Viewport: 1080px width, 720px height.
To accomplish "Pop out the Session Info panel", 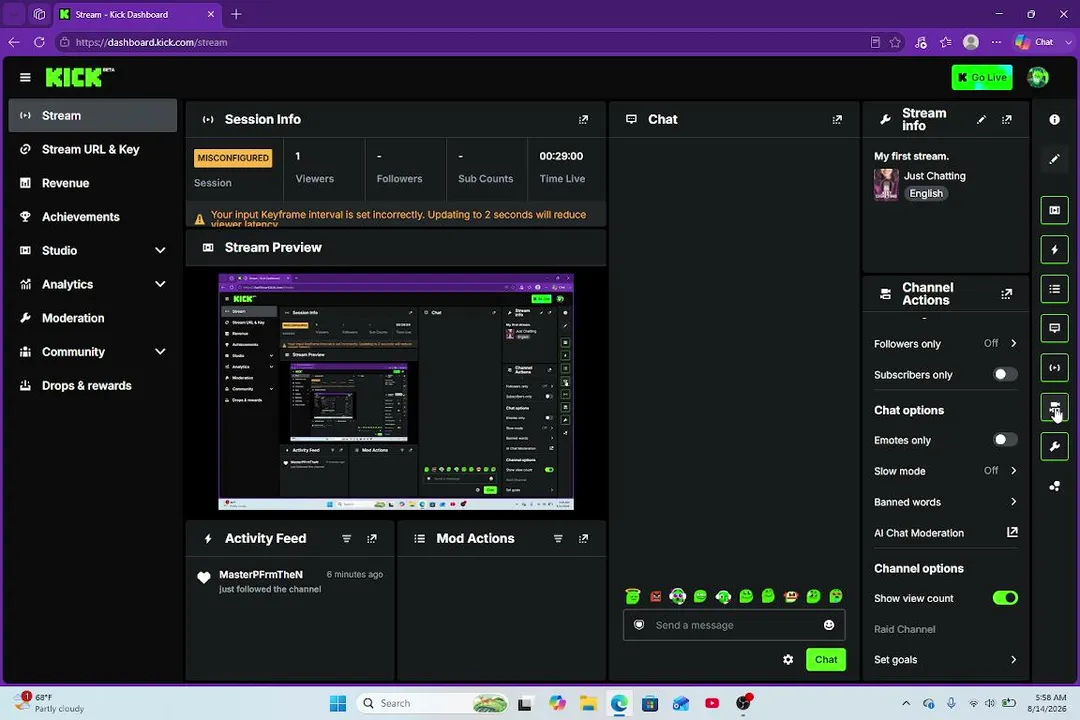I will click(583, 119).
